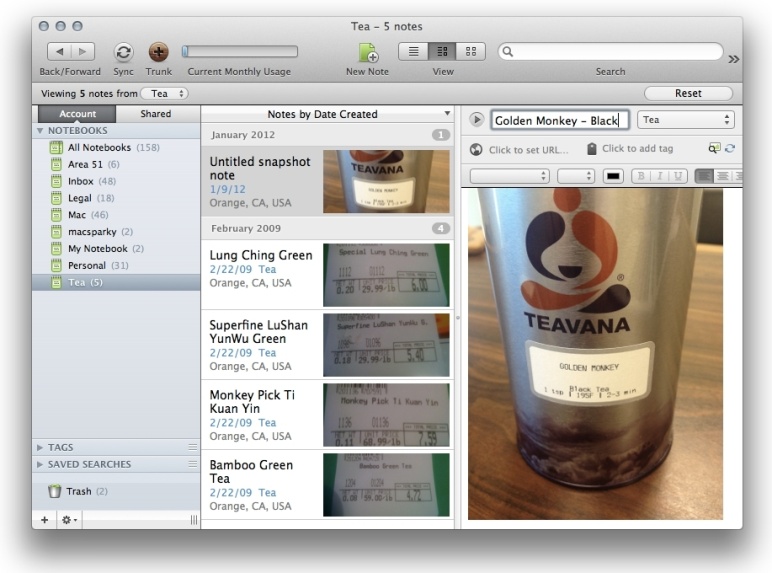
Task: Click the Monkey Pick receipt thumbnail
Action: 386,414
